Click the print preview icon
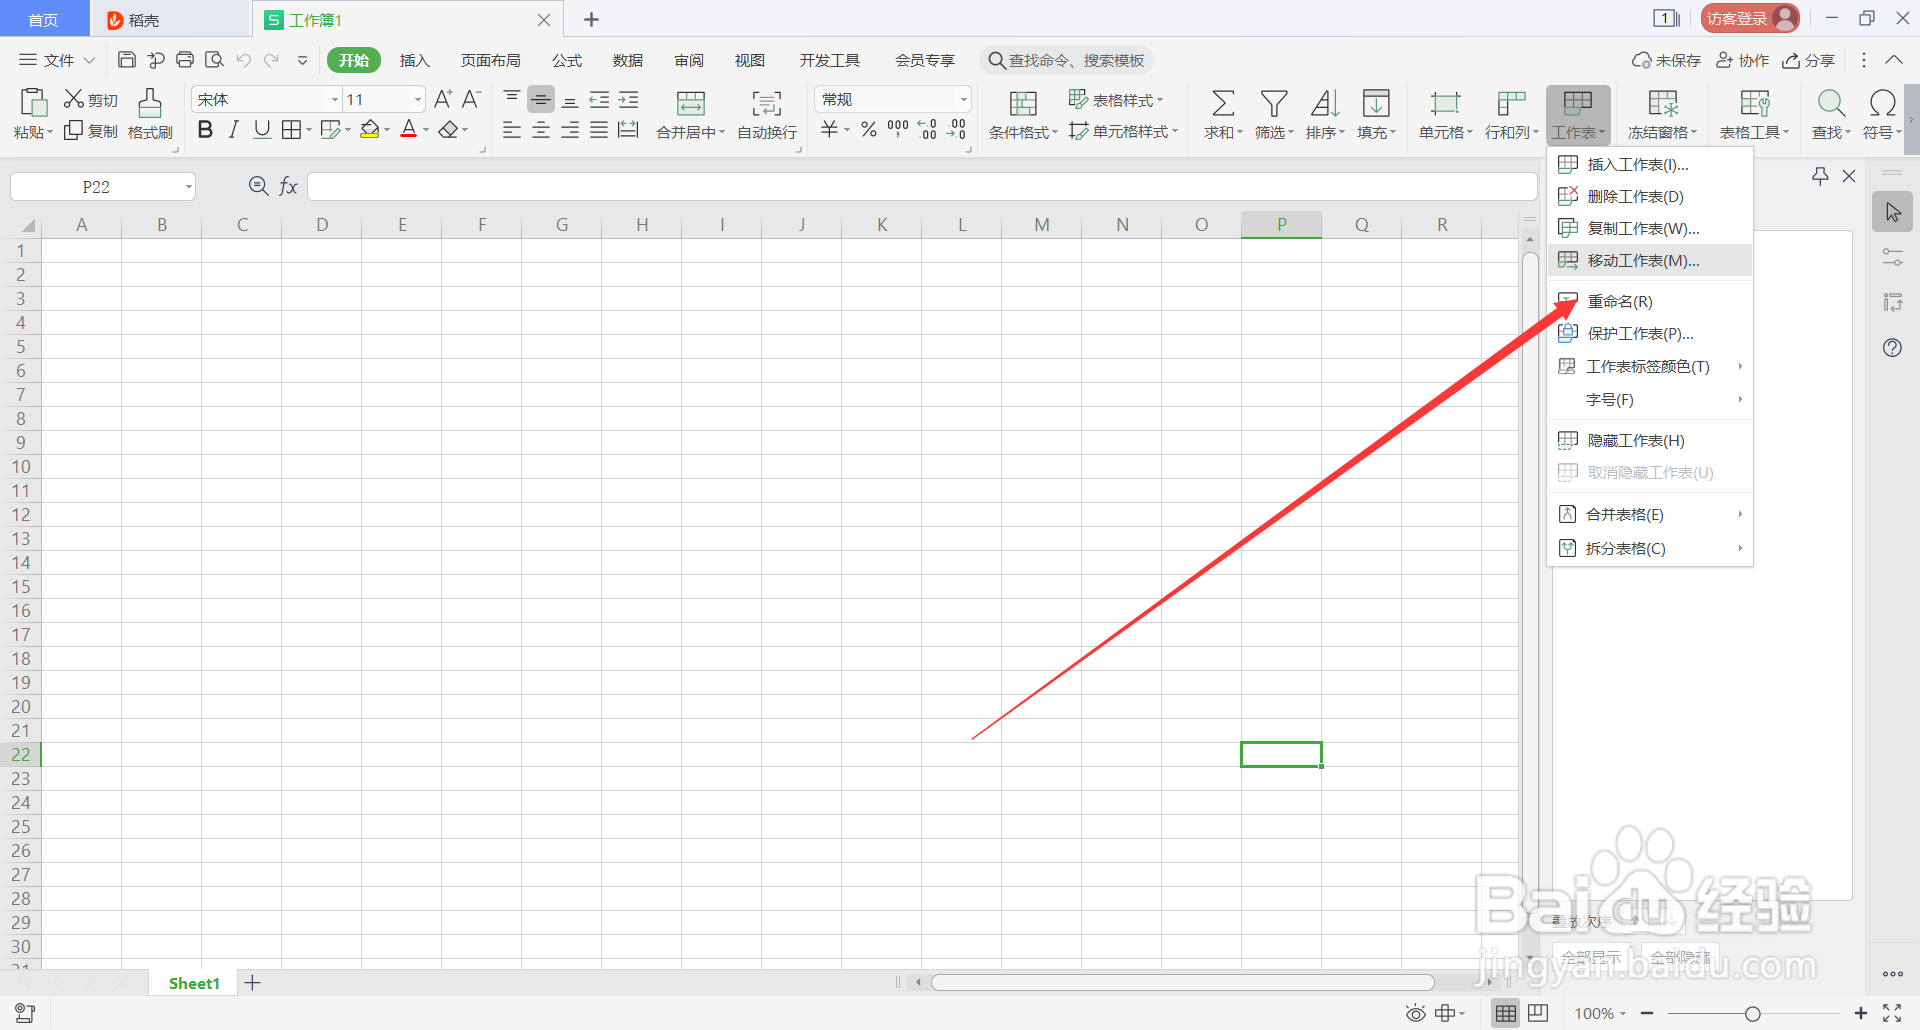Viewport: 1920px width, 1030px height. coord(214,60)
